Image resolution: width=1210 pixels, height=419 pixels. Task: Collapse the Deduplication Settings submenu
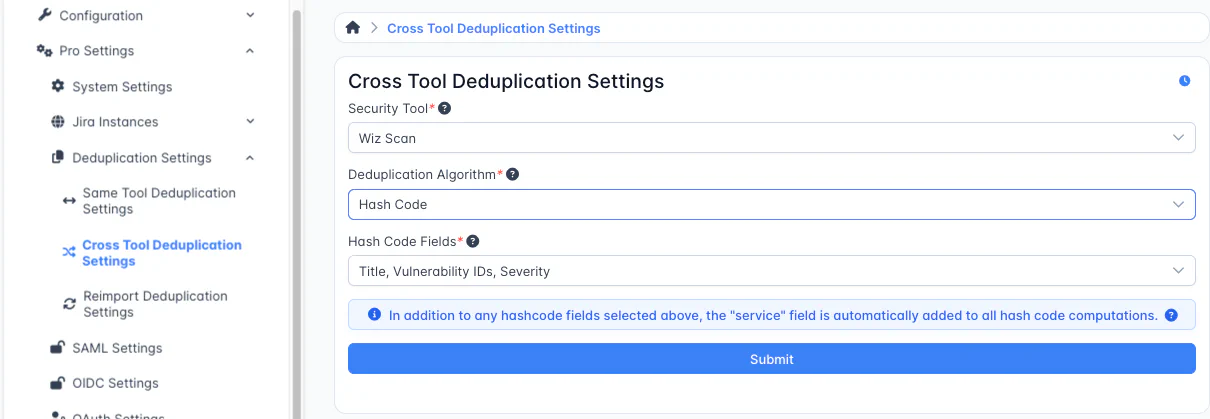(x=250, y=158)
